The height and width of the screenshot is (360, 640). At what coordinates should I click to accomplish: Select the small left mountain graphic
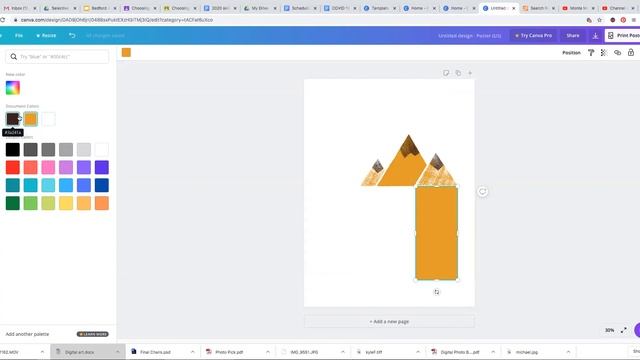pos(373,173)
